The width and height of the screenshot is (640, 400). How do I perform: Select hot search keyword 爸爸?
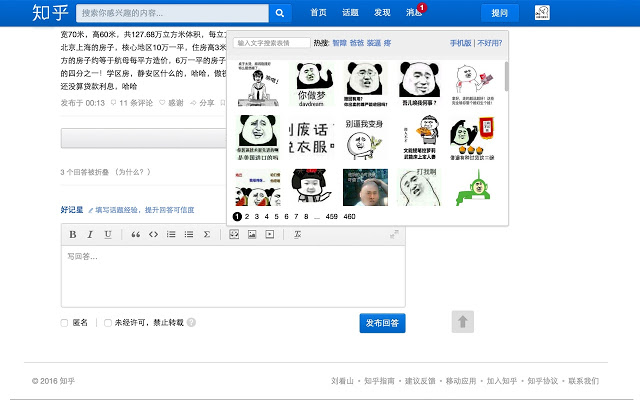(x=357, y=43)
